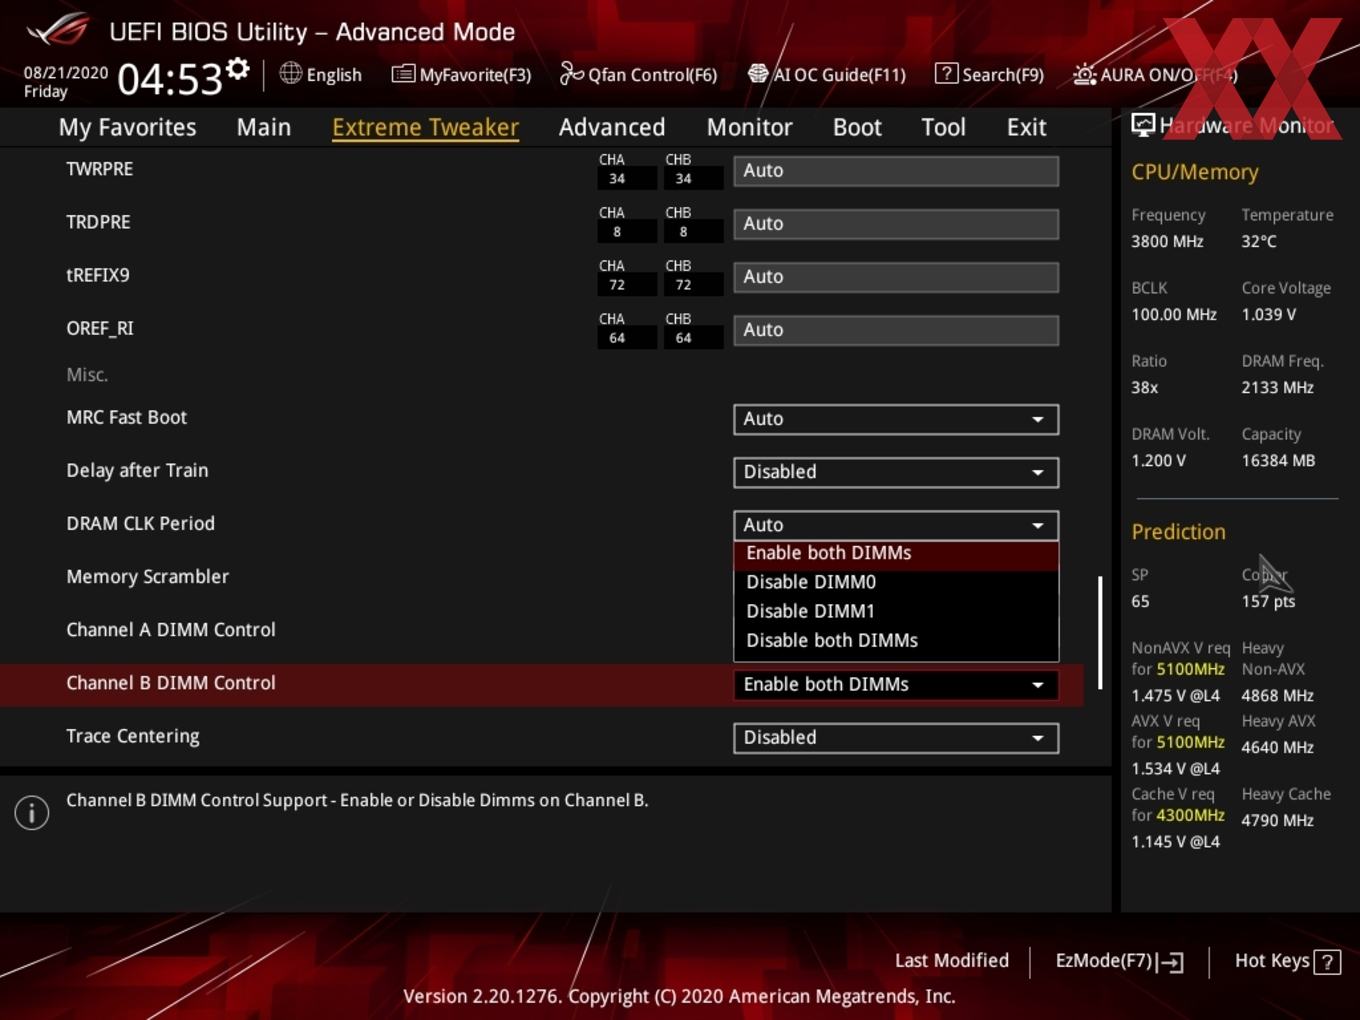Select the Trace Centering label
1360x1020 pixels.
click(132, 736)
